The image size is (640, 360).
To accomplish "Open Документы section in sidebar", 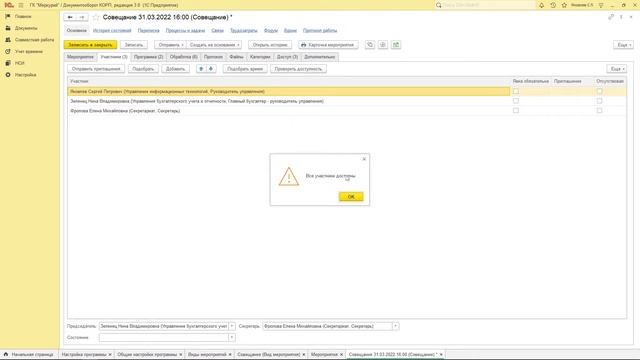I will point(26,28).
